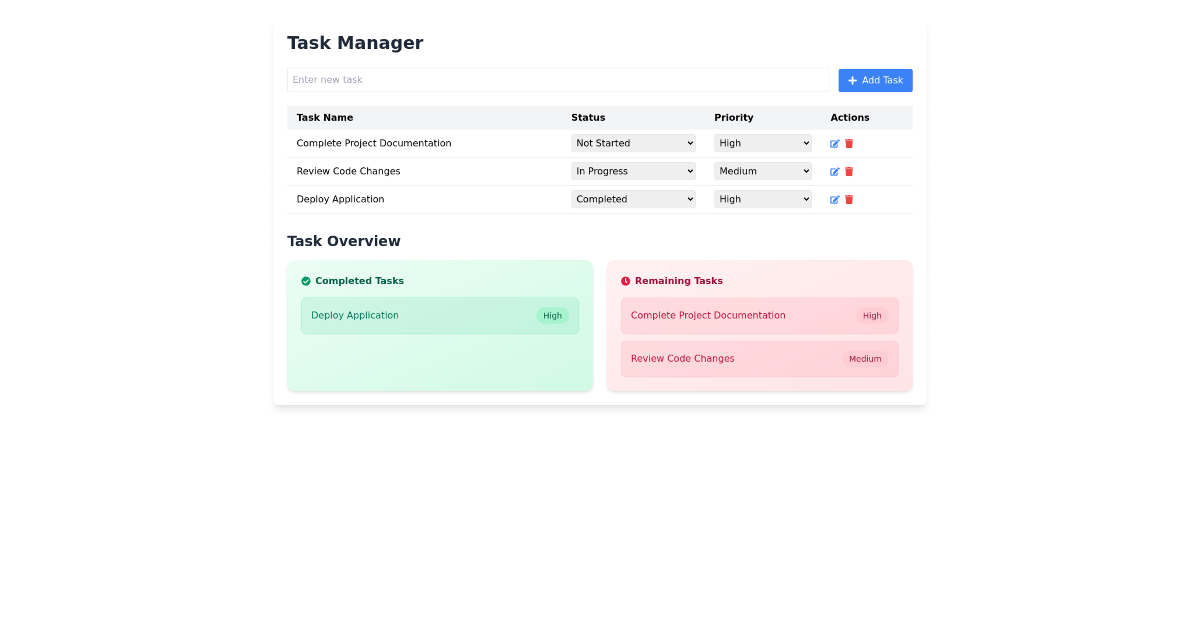This screenshot has width=1200, height=630.
Task: Open the priority dropdown for Deploy Application
Action: 762,199
